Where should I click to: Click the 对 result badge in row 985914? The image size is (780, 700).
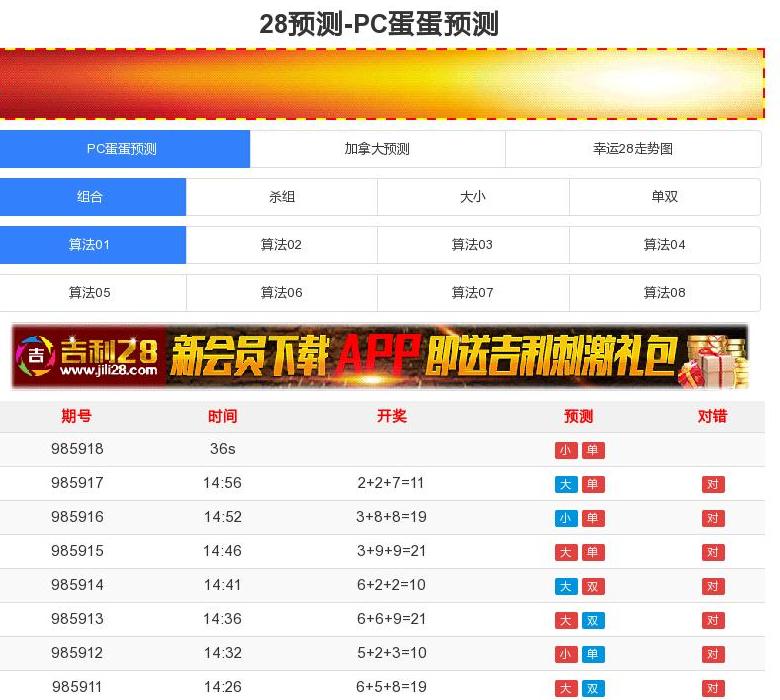[x=713, y=587]
